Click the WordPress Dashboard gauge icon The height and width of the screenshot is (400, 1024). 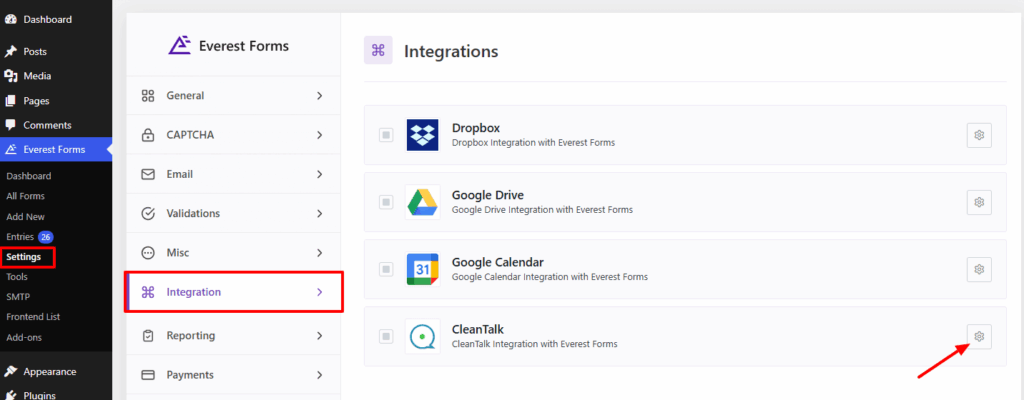(x=10, y=20)
